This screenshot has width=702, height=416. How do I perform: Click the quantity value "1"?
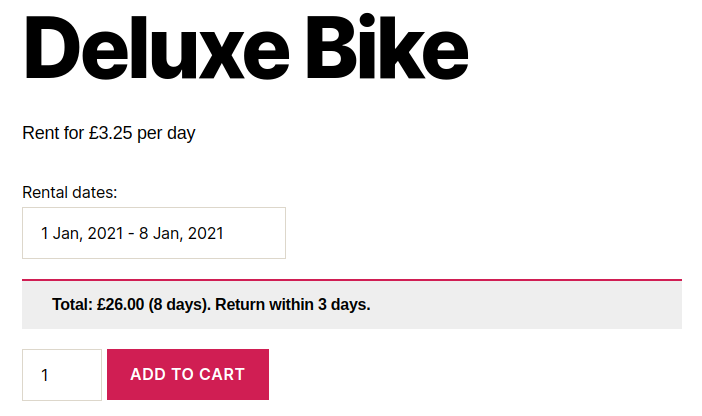coord(45,376)
